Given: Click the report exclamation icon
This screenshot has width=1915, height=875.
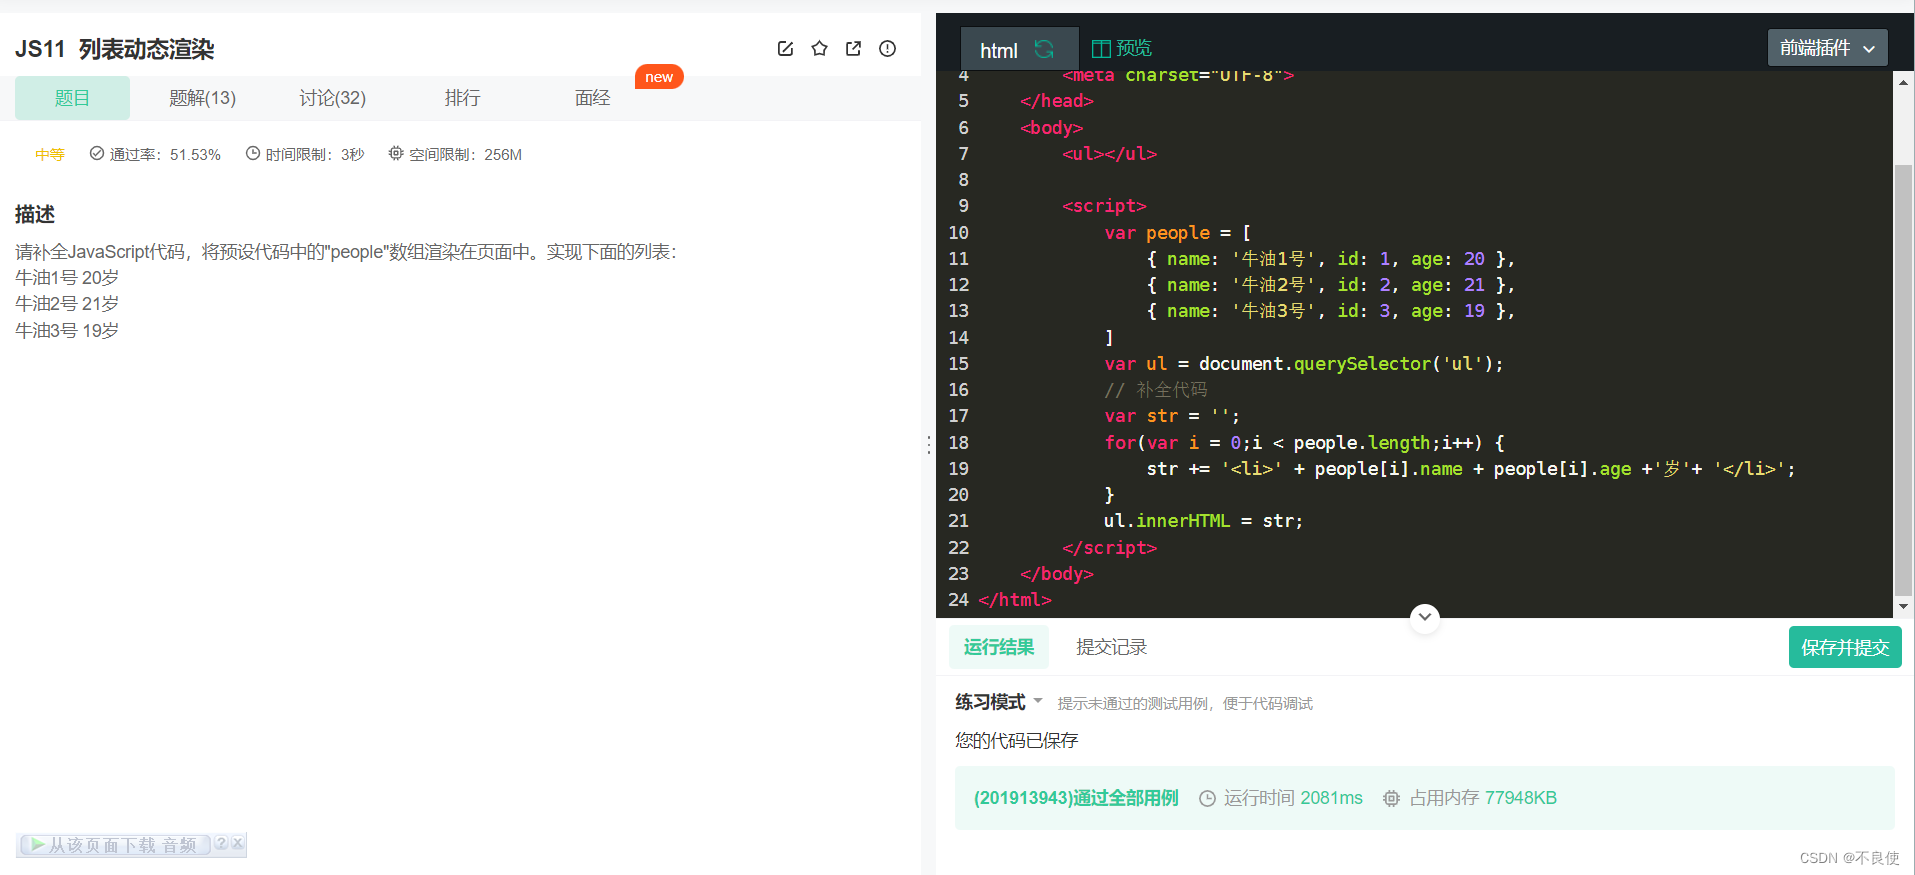Looking at the screenshot, I should pos(887,48).
